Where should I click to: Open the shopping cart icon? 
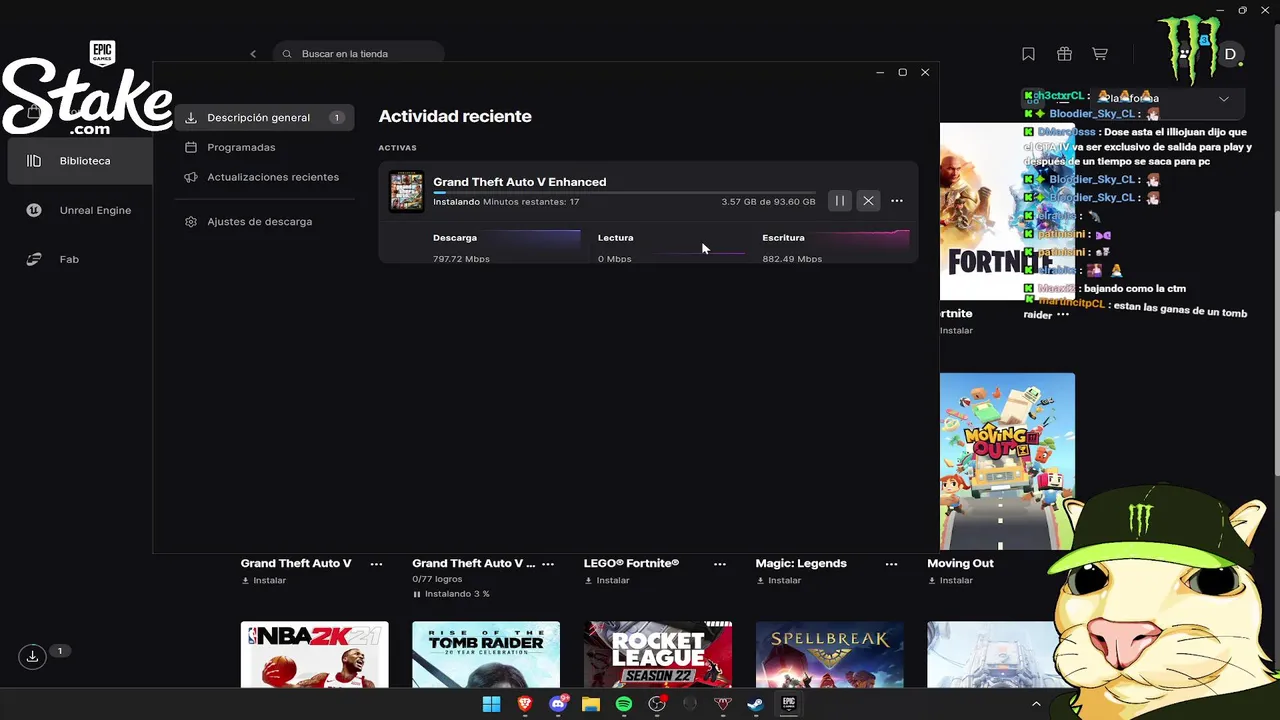1100,54
